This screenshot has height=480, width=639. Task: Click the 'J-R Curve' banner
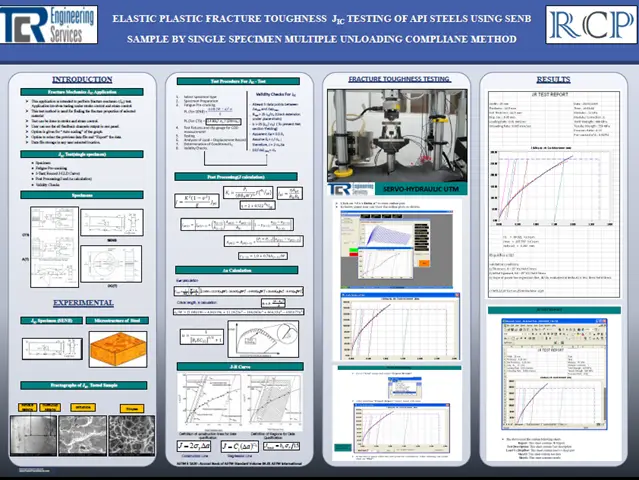click(x=240, y=367)
